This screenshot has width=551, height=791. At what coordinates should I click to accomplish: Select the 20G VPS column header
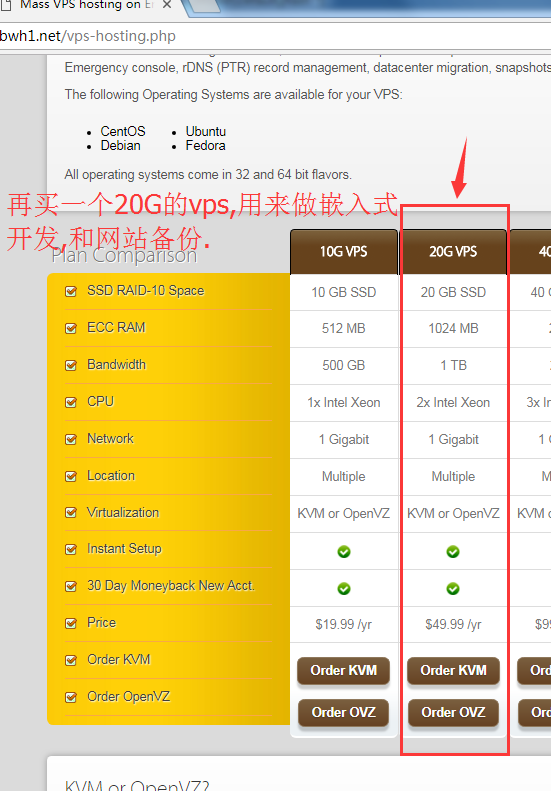click(x=453, y=251)
